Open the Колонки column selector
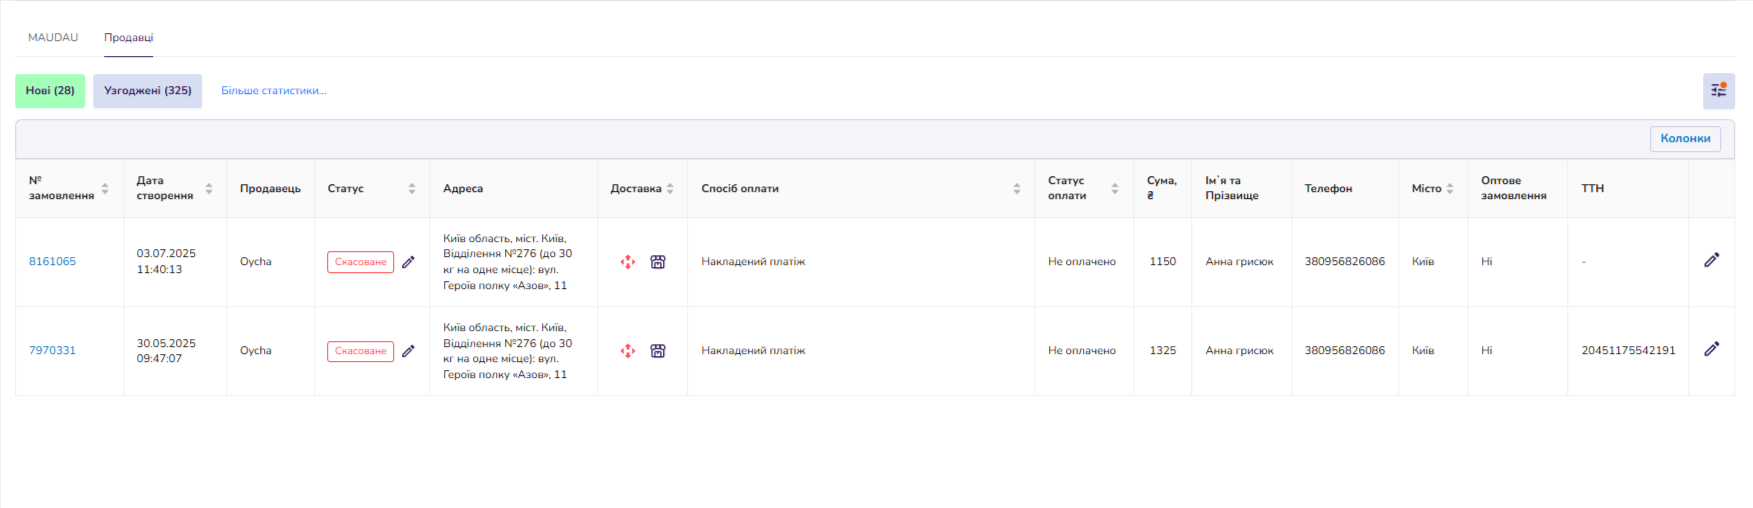 [1685, 139]
